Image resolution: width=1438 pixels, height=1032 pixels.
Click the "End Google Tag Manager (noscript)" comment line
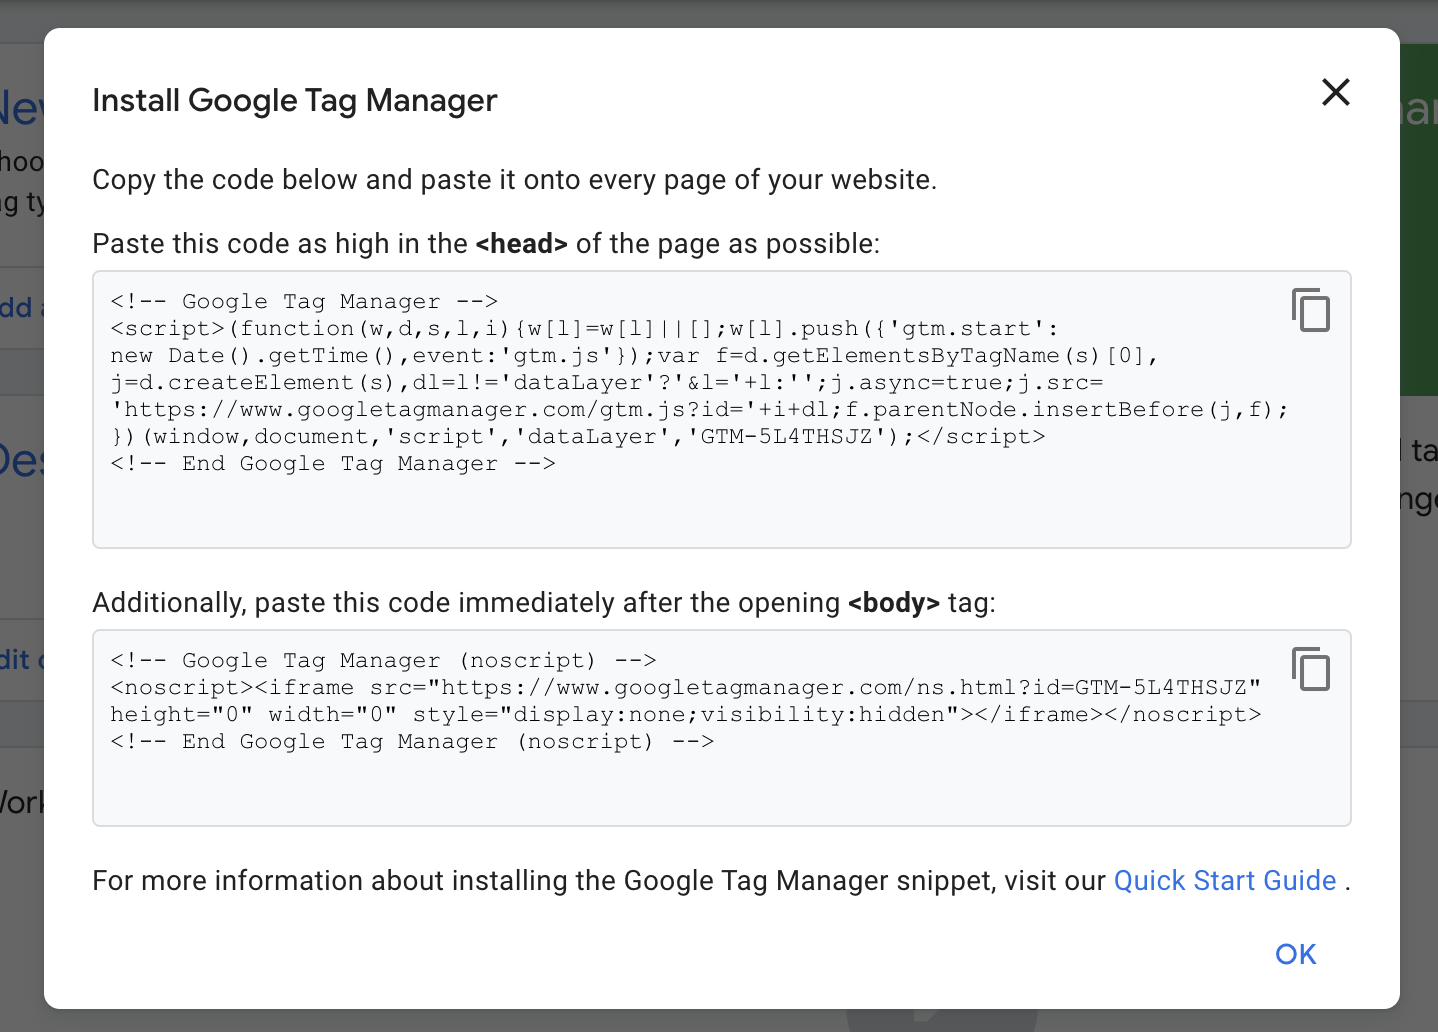412,742
